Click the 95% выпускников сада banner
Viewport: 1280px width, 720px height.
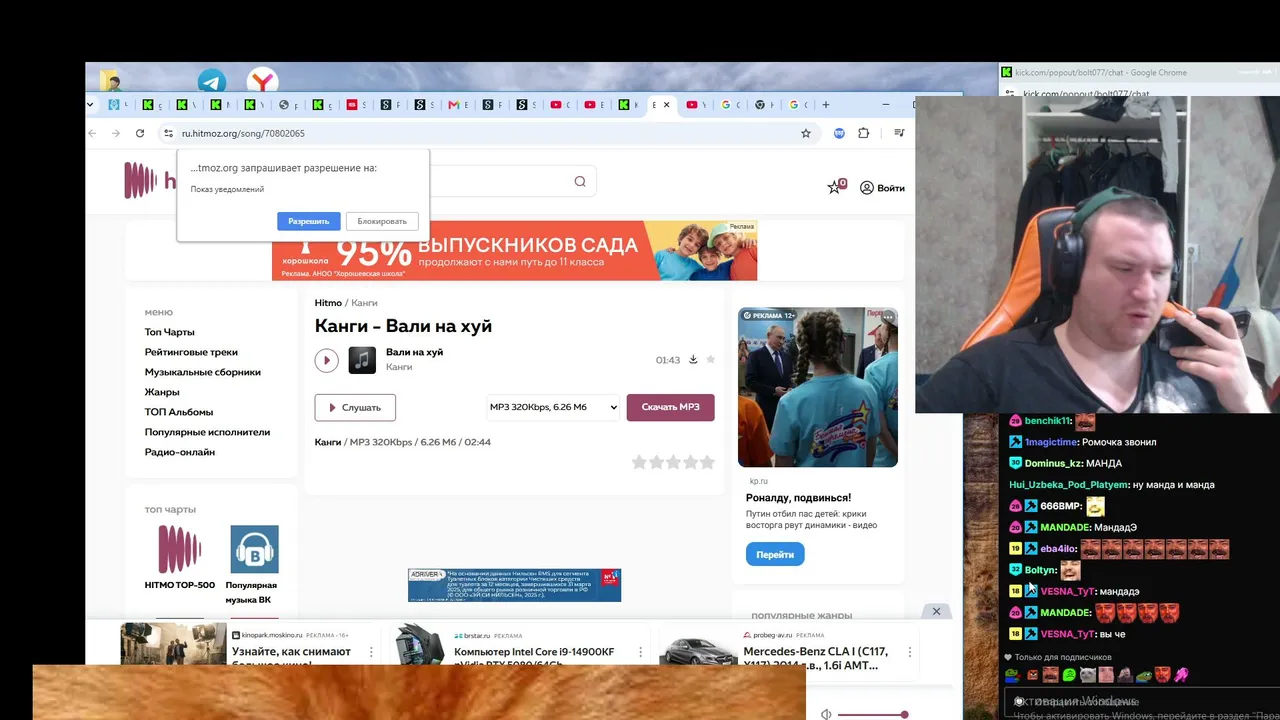coord(514,251)
